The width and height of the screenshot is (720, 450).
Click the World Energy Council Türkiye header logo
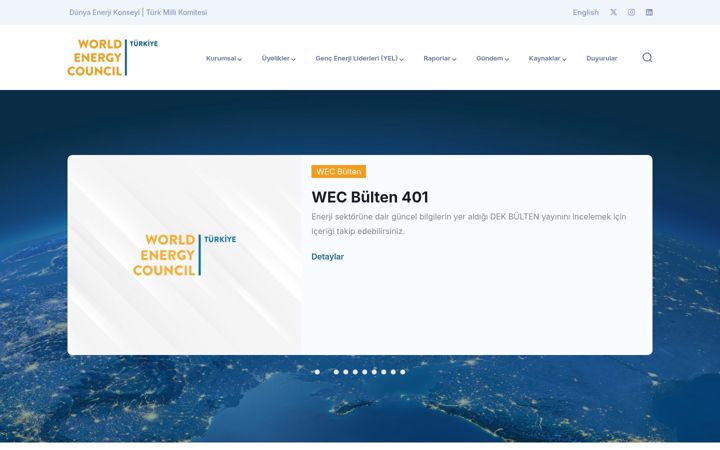[112, 57]
